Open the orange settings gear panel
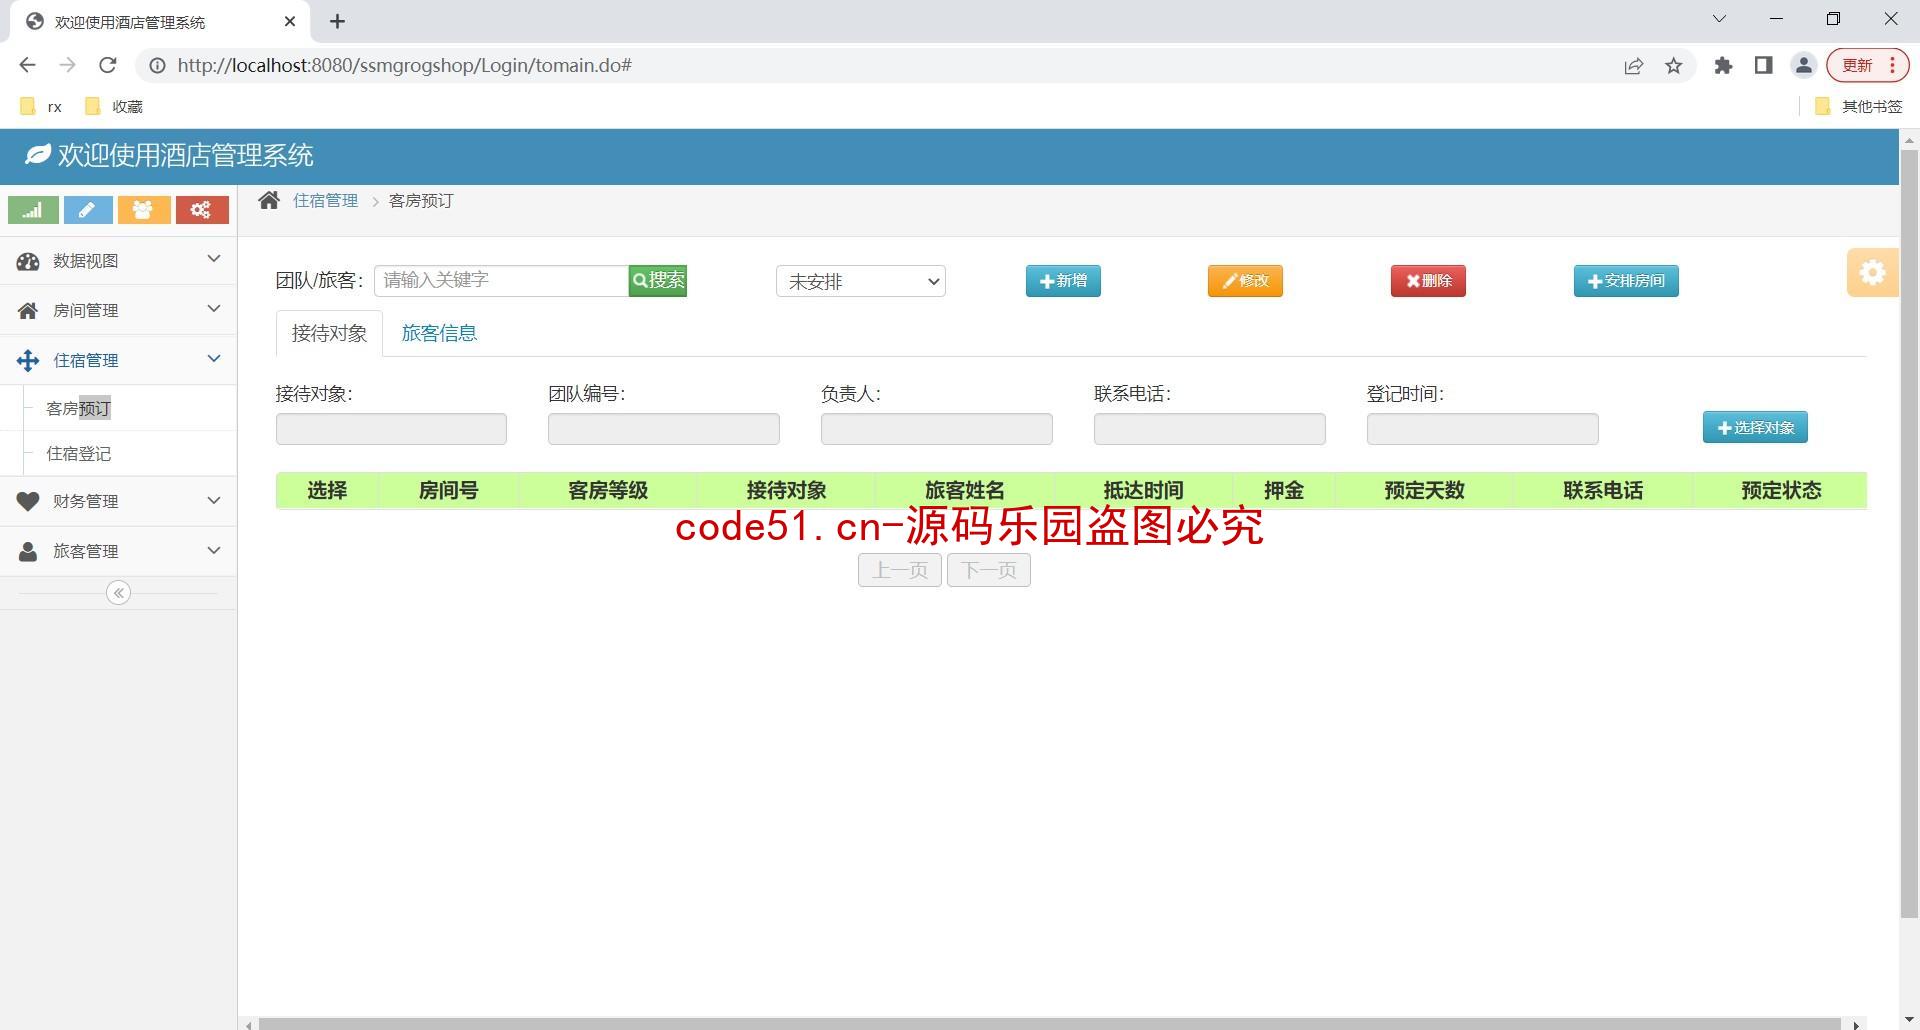This screenshot has width=1920, height=1030. (1872, 272)
